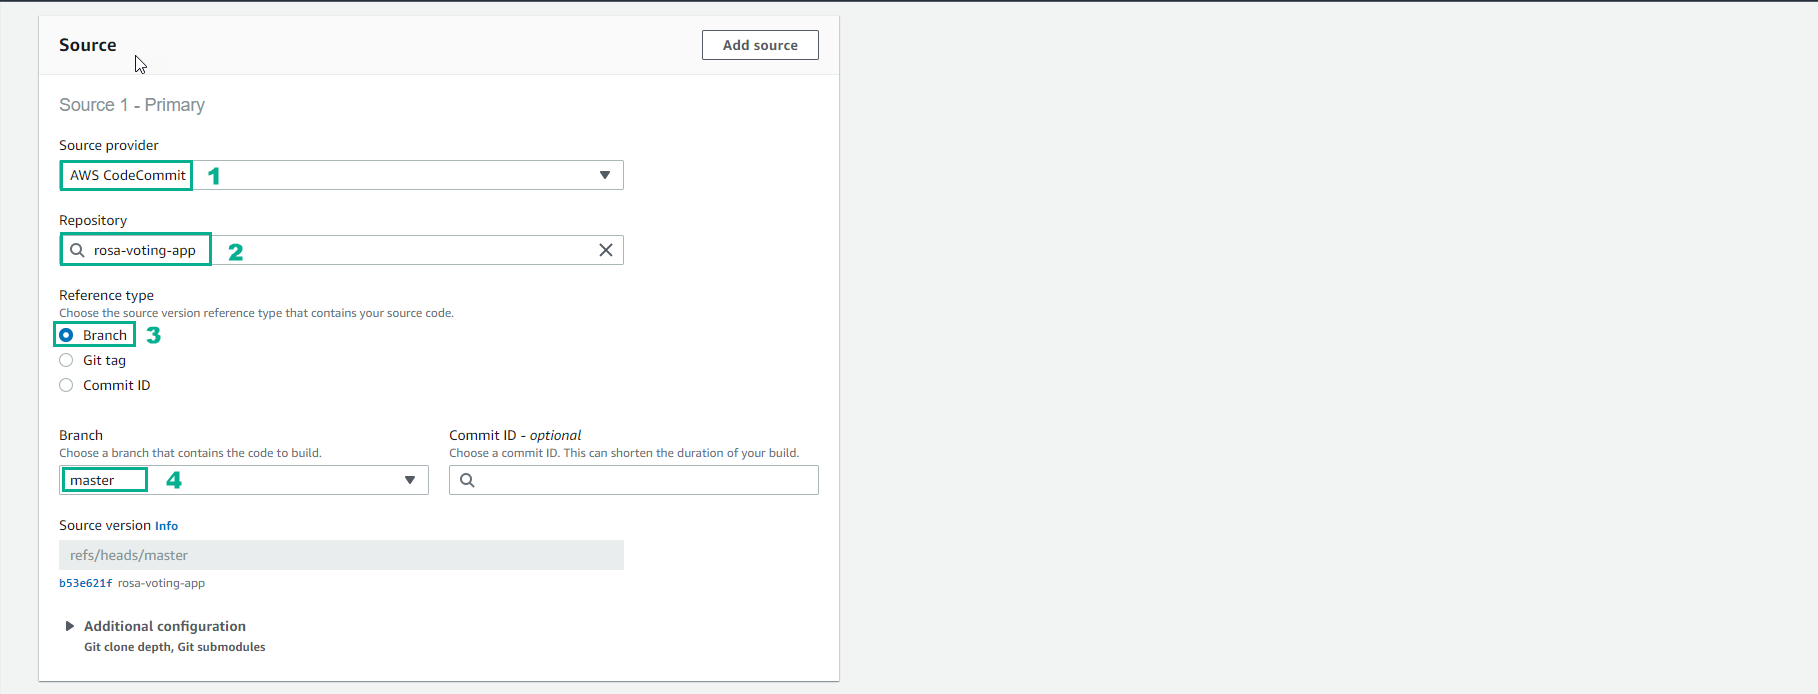Click the Additional configuration disclosure triangle
The width and height of the screenshot is (1818, 694).
pos(70,626)
